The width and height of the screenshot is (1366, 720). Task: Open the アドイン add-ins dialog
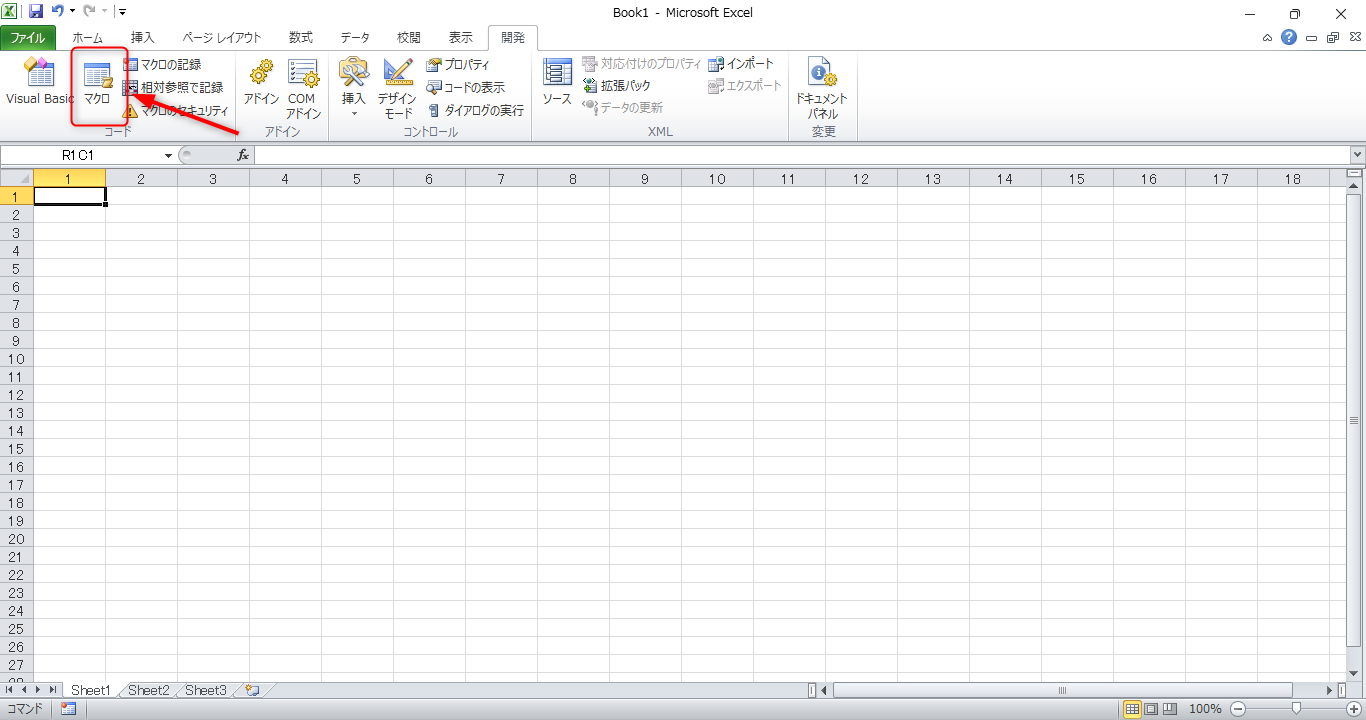261,82
